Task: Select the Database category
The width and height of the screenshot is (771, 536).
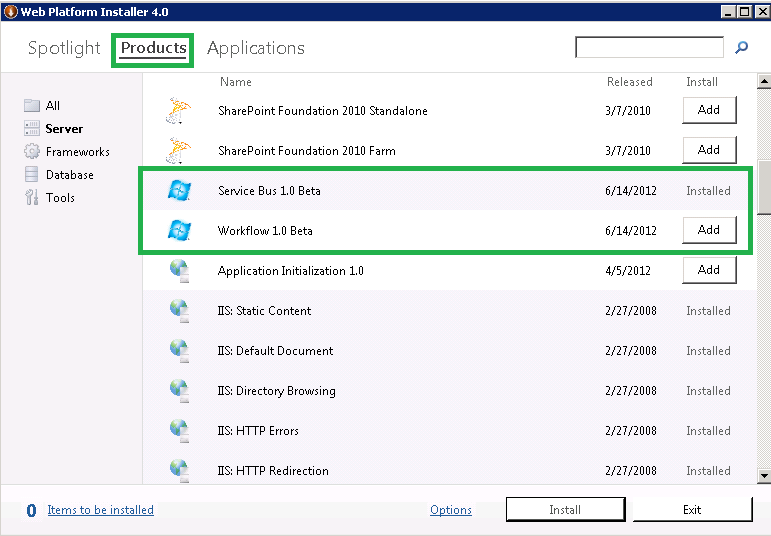Action: pos(70,175)
